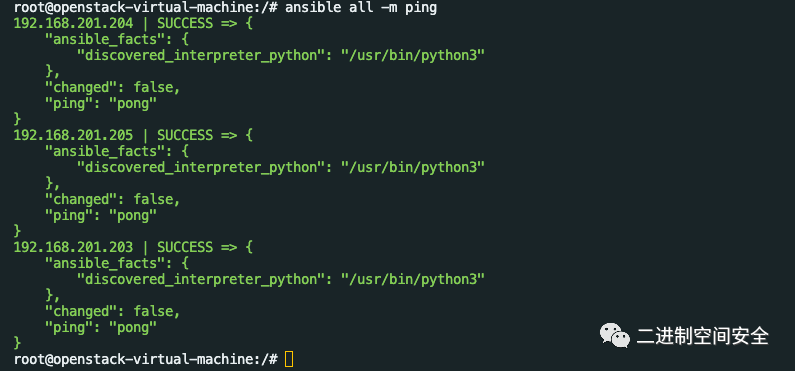This screenshot has height=371, width=795.
Task: Click the "pong" value for host 204
Action: click(133, 103)
